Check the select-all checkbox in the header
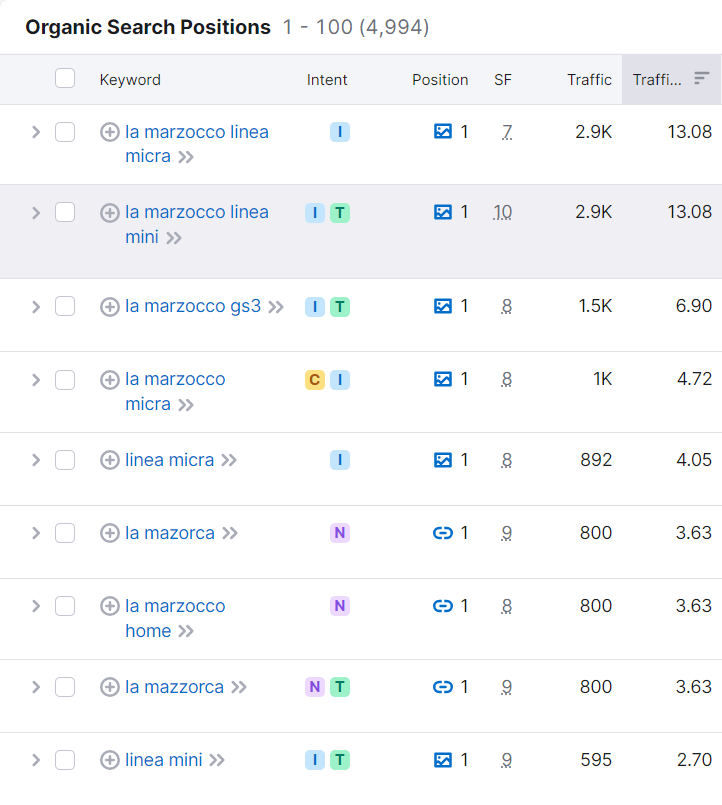The height and width of the screenshot is (805, 722). click(x=65, y=79)
